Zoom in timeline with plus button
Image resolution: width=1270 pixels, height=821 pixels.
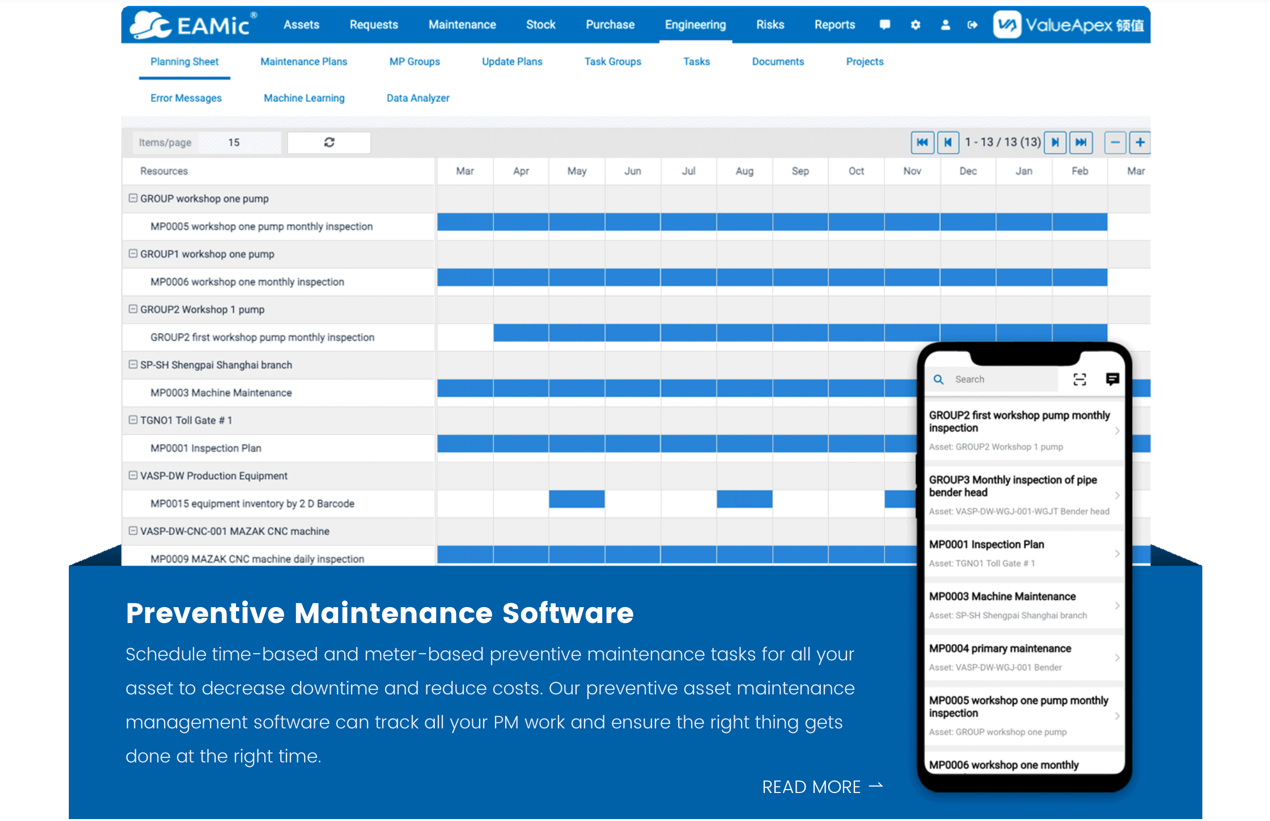pyautogui.click(x=1139, y=143)
